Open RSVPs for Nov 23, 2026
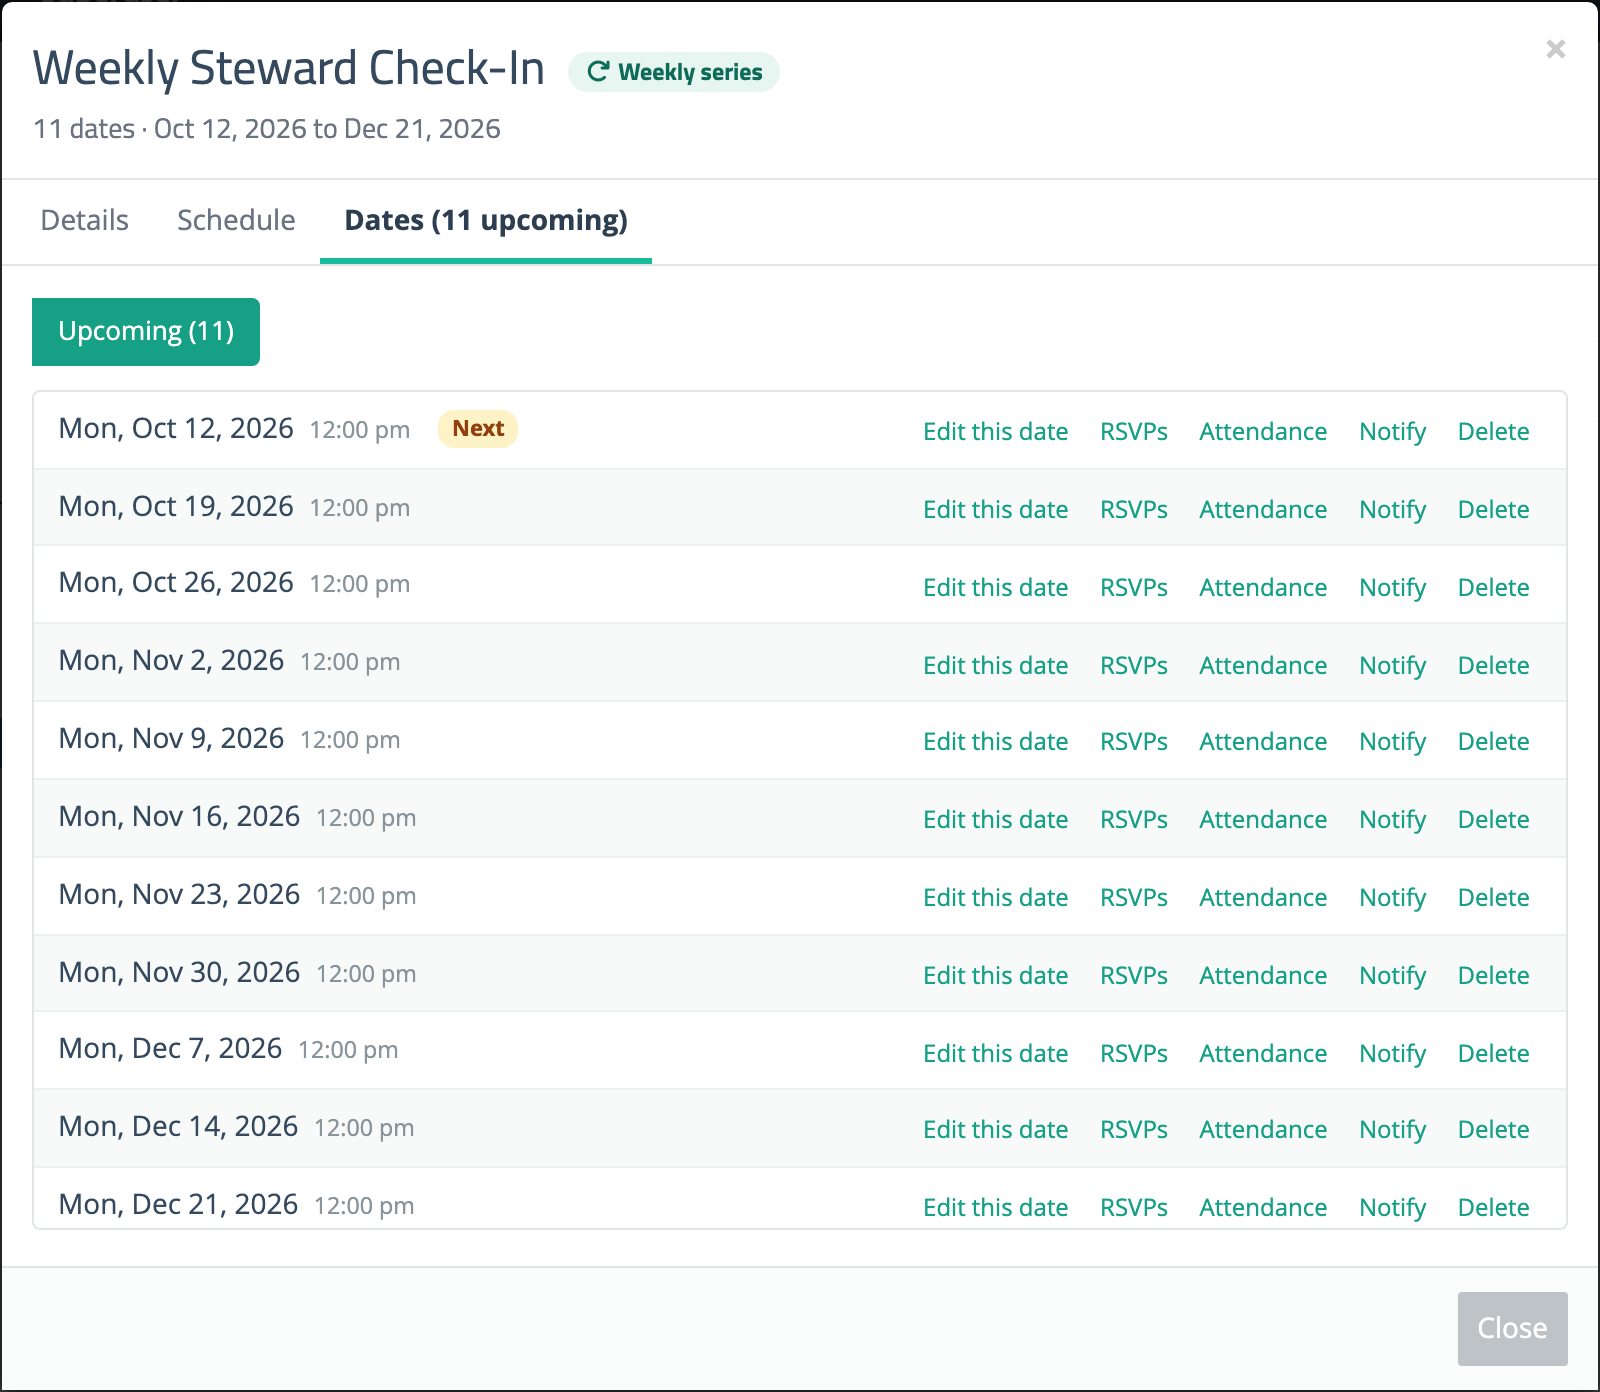The width and height of the screenshot is (1600, 1392). click(x=1134, y=897)
